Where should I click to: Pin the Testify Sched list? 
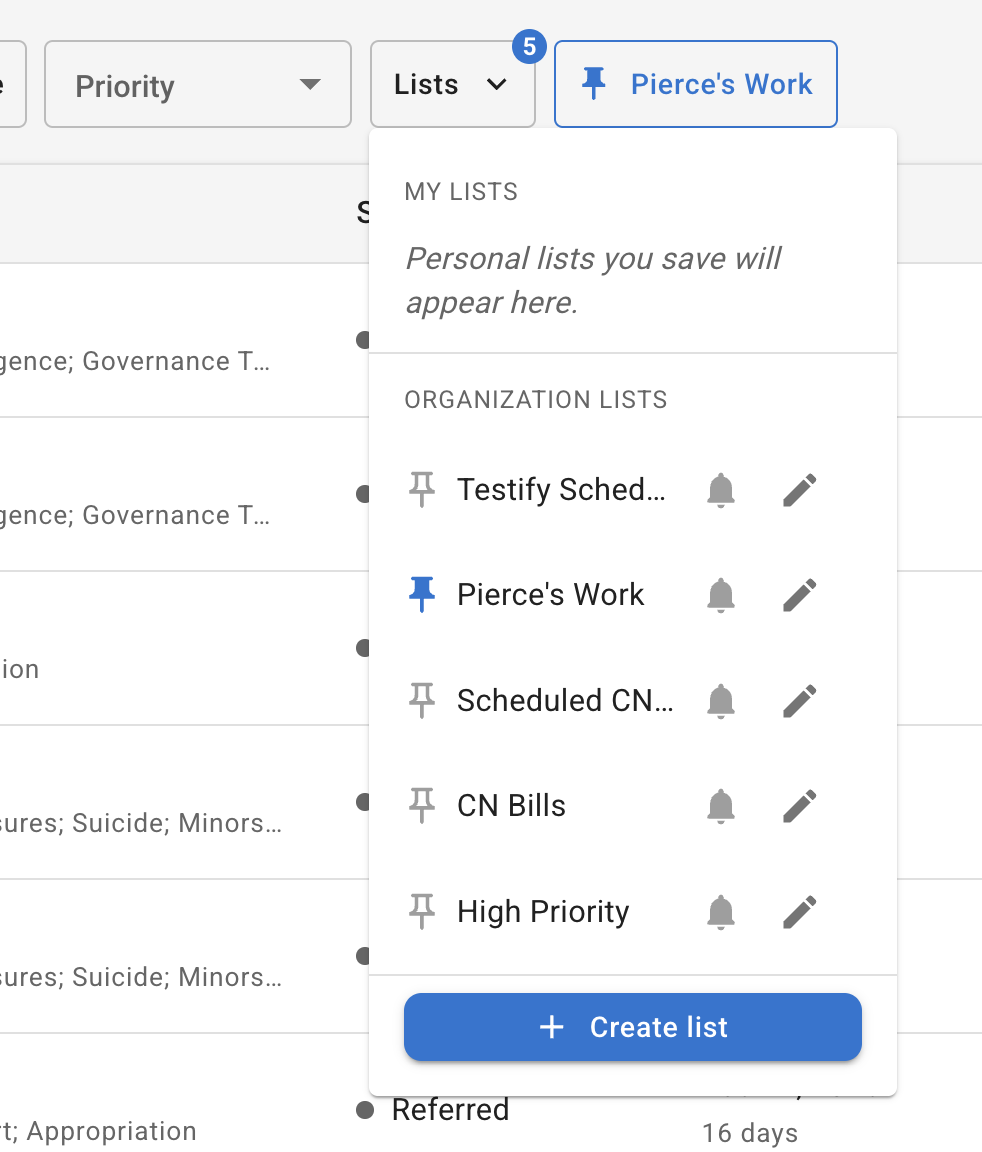[422, 489]
